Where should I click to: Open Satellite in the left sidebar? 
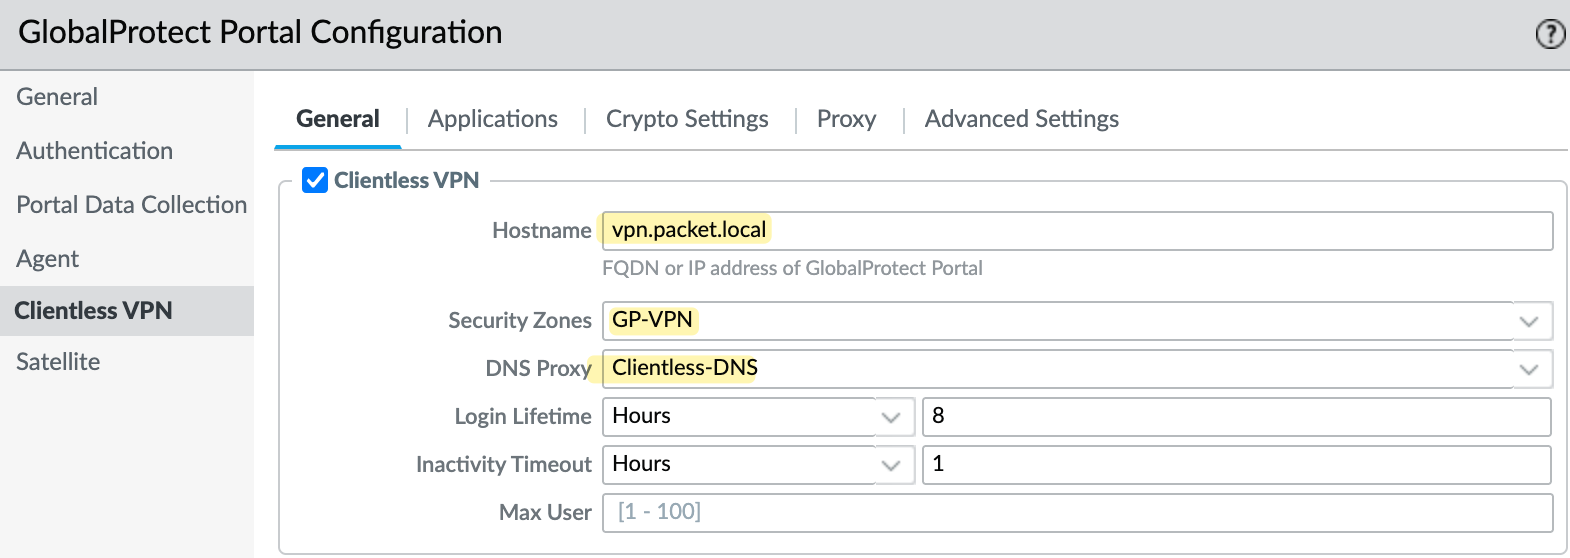pos(58,362)
